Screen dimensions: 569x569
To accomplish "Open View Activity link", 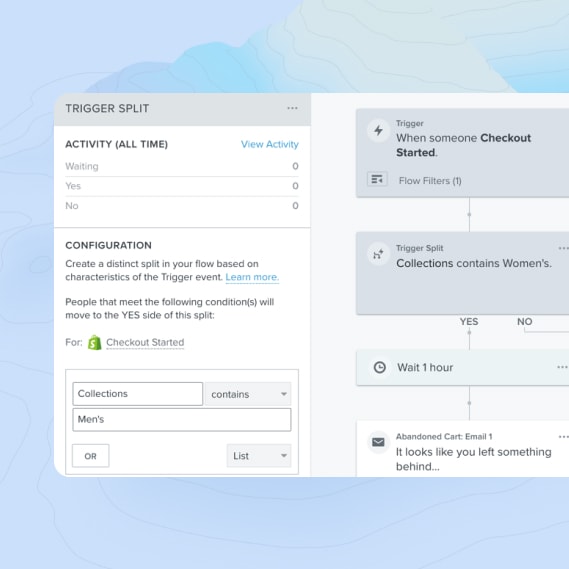I will 270,144.
